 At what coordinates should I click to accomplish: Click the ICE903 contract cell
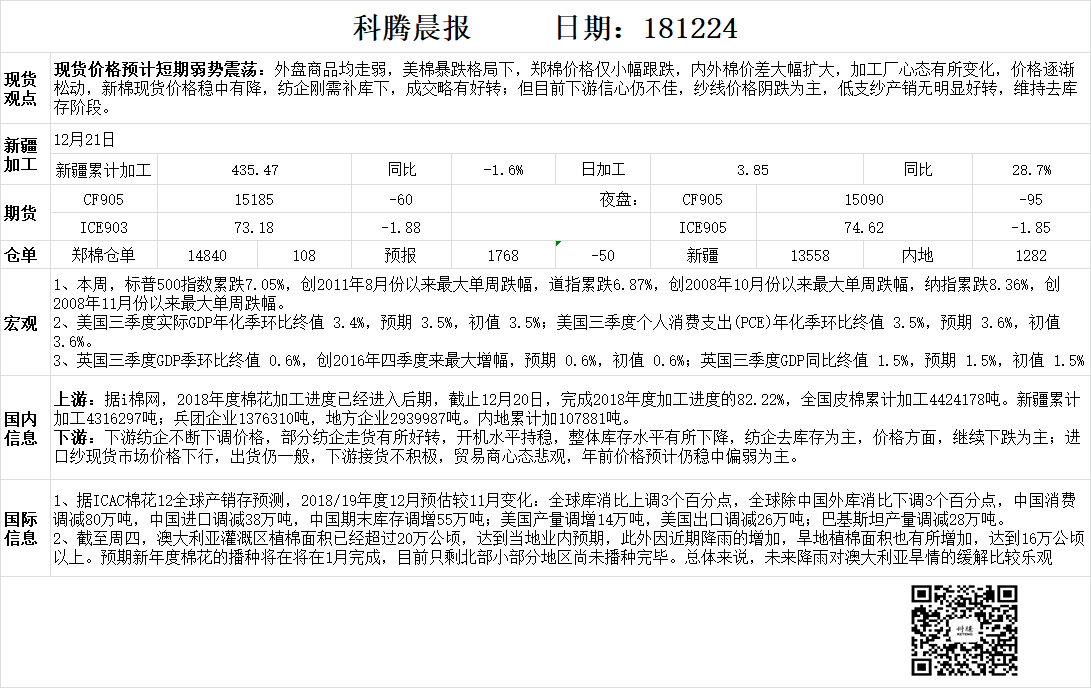pos(103,228)
